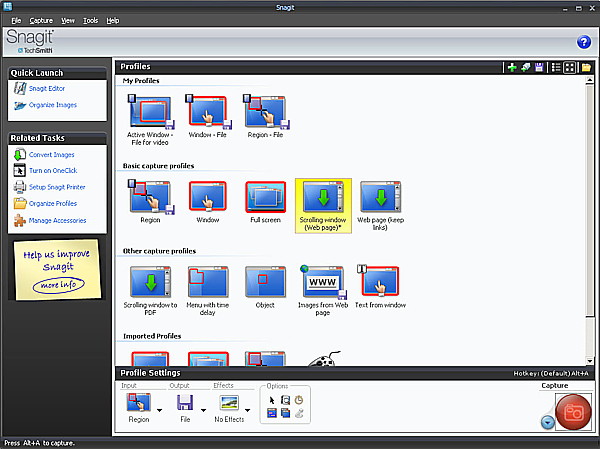Open the capture mode dropdown next to Capture button

click(548, 423)
